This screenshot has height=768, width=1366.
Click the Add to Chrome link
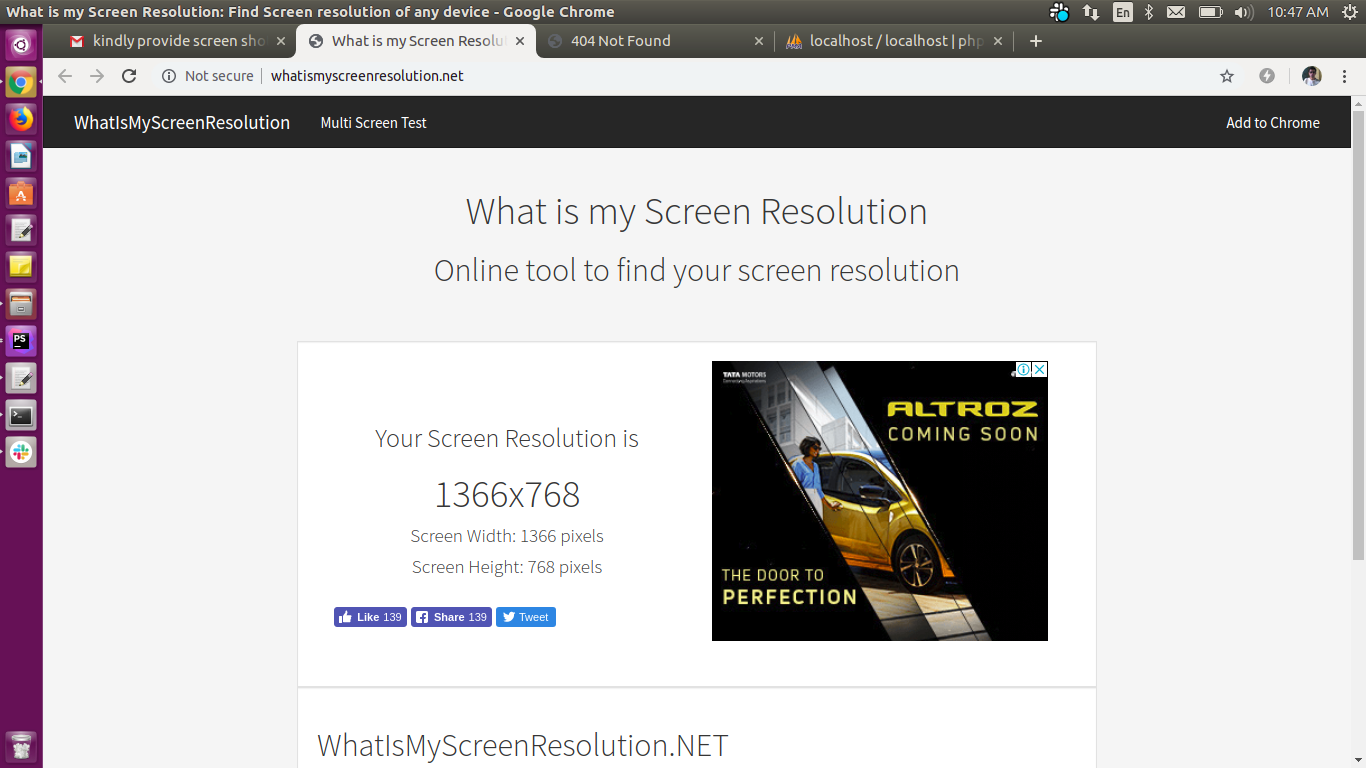(x=1272, y=123)
